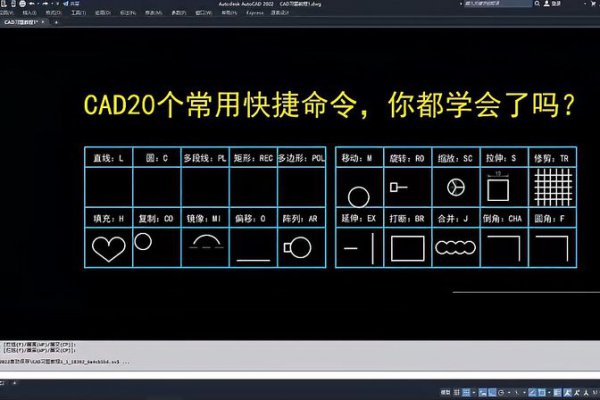600x400 pixels.
Task: Add a new drawing tab with plus
Action: pyautogui.click(x=56, y=22)
